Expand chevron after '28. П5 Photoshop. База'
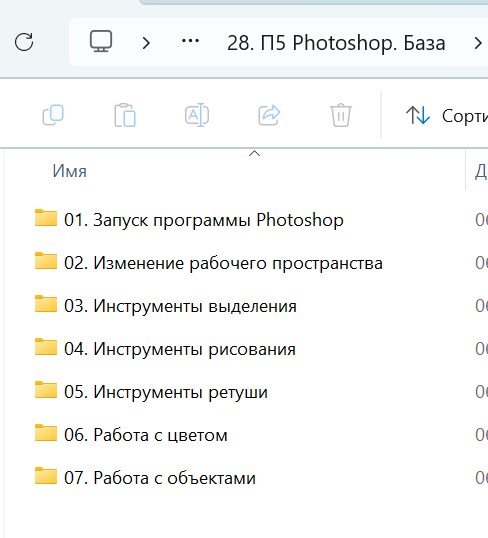 pos(478,43)
